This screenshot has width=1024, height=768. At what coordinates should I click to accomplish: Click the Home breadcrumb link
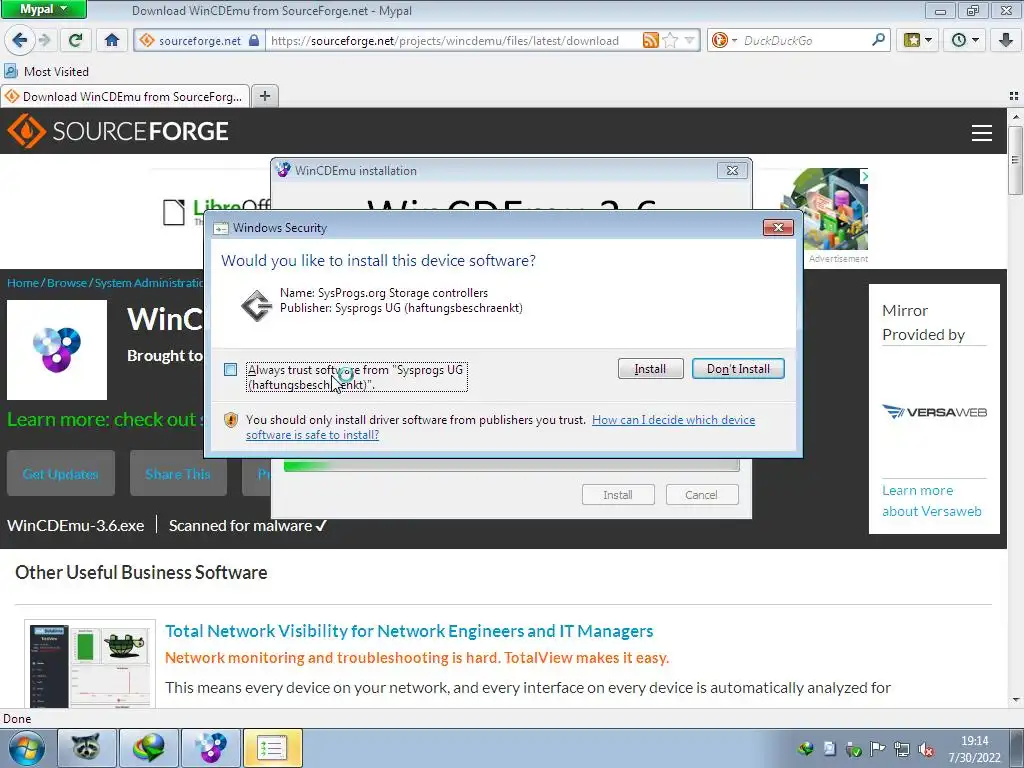coord(23,283)
